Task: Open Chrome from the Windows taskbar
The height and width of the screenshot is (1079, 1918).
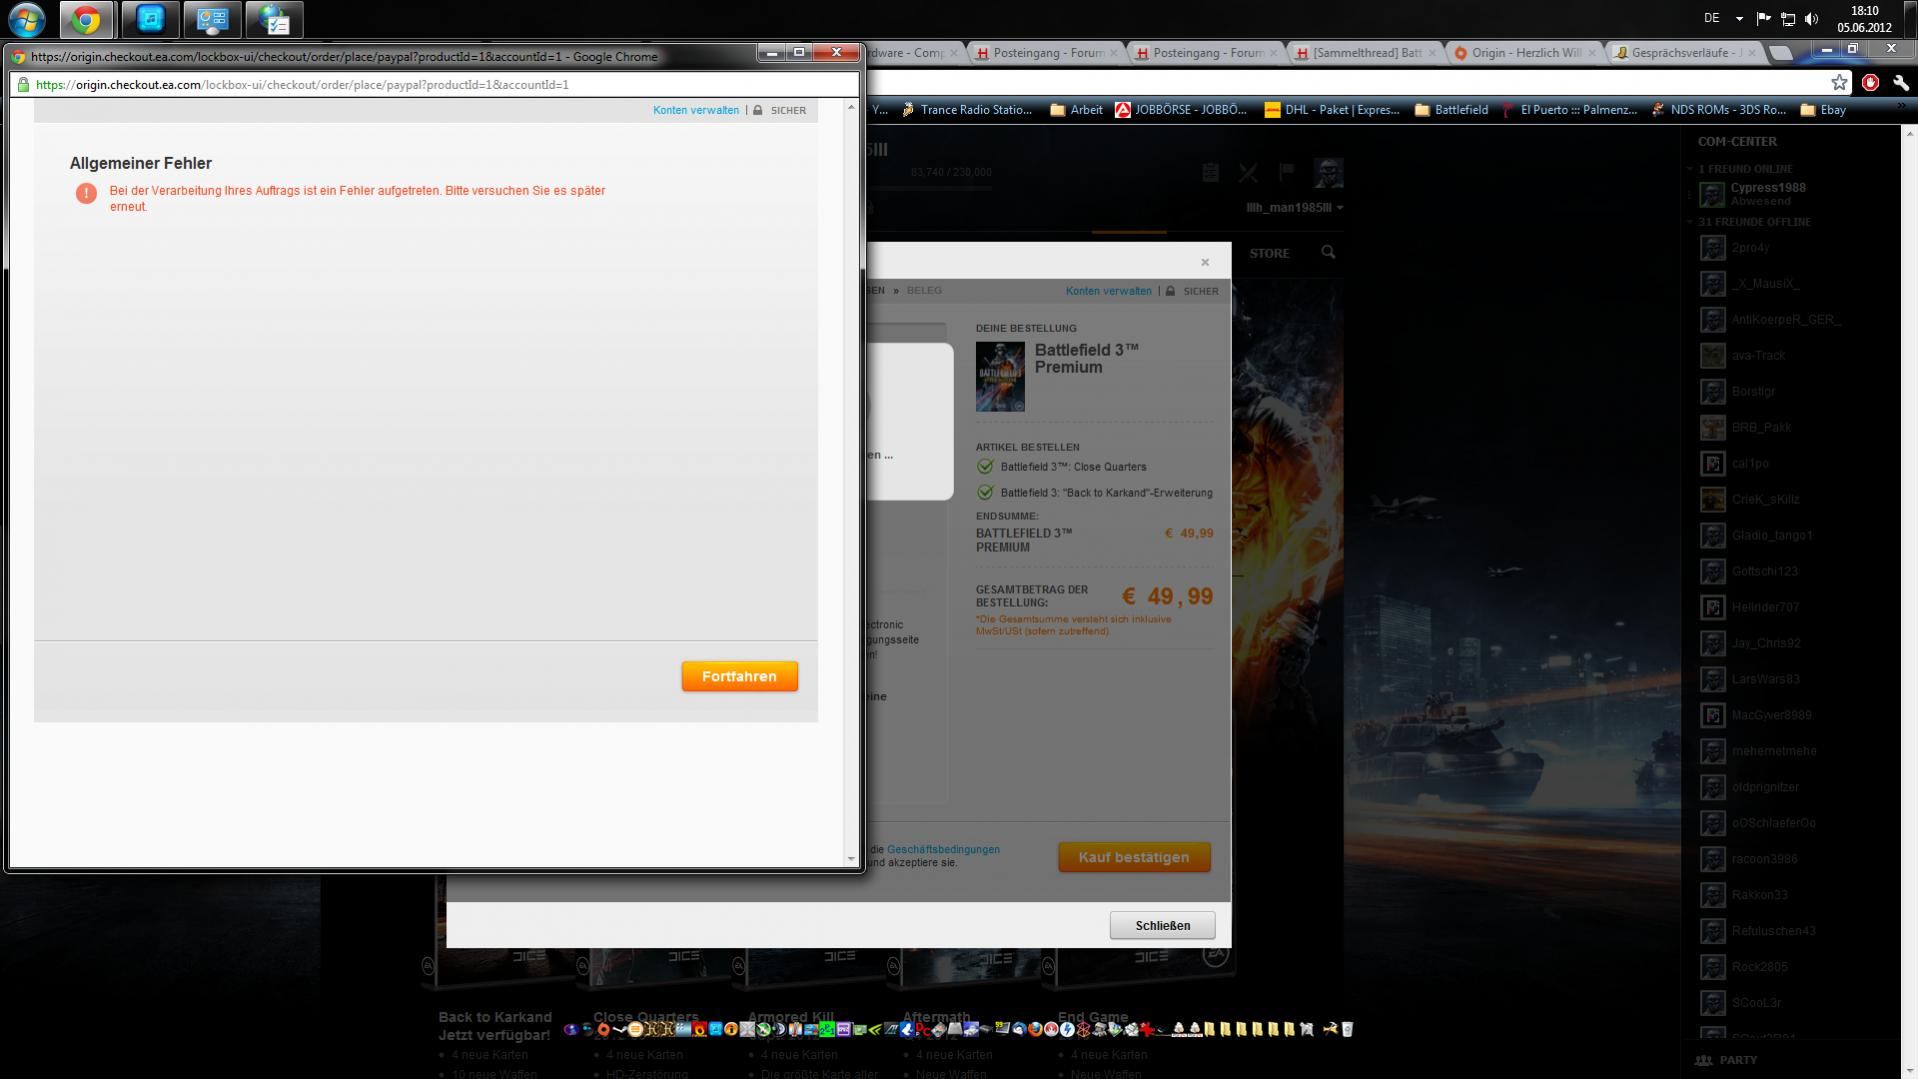Action: coord(85,19)
